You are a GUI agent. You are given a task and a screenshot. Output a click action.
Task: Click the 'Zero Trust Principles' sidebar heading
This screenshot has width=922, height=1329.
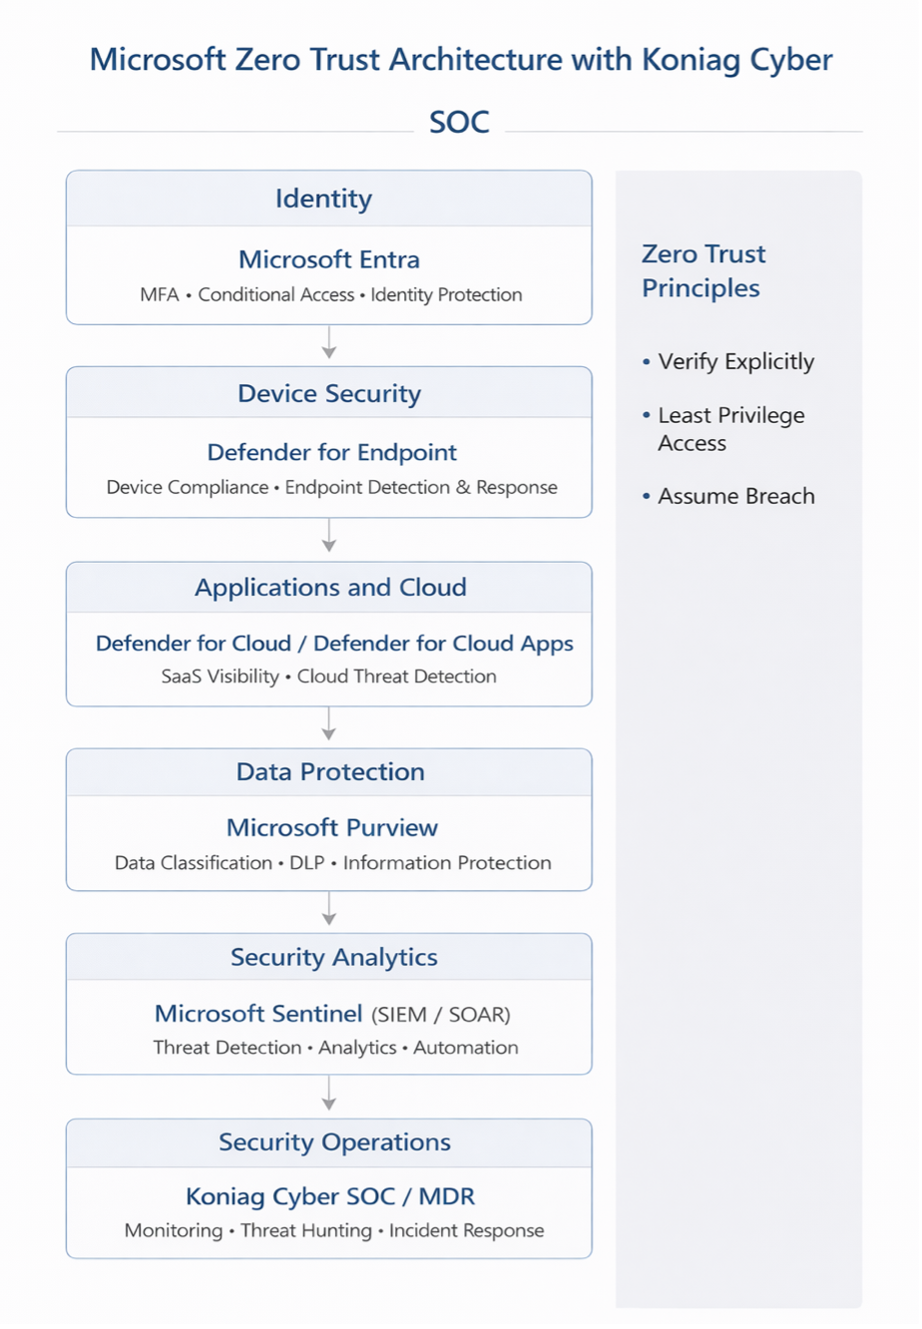[704, 271]
